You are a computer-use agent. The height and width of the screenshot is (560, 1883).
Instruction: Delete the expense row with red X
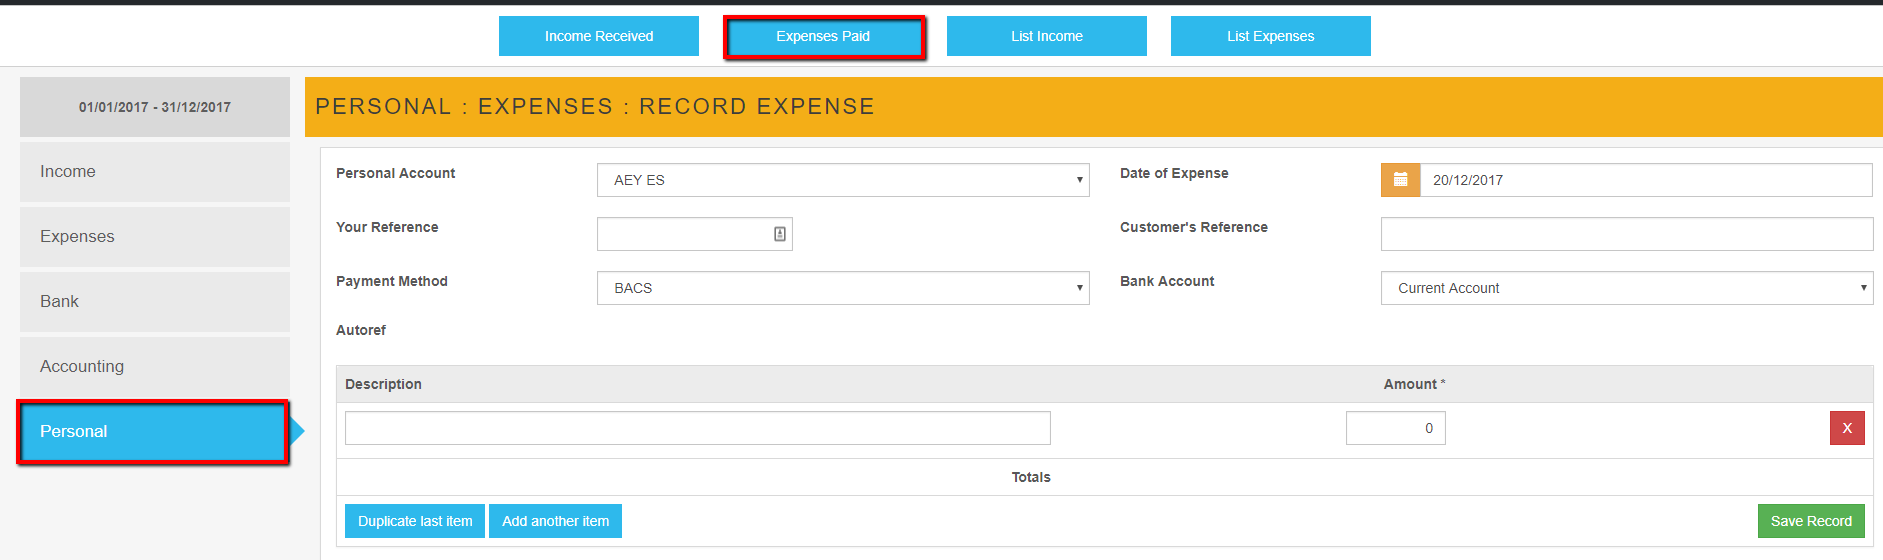coord(1846,428)
